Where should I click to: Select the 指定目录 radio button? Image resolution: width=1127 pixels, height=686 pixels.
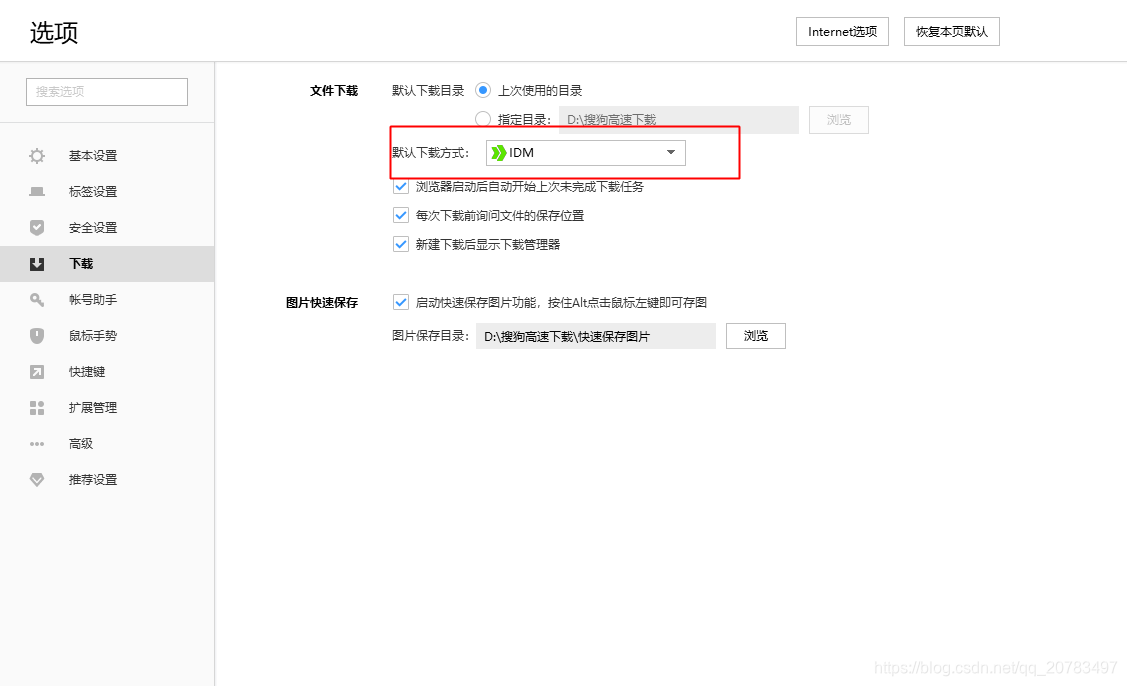coord(481,118)
